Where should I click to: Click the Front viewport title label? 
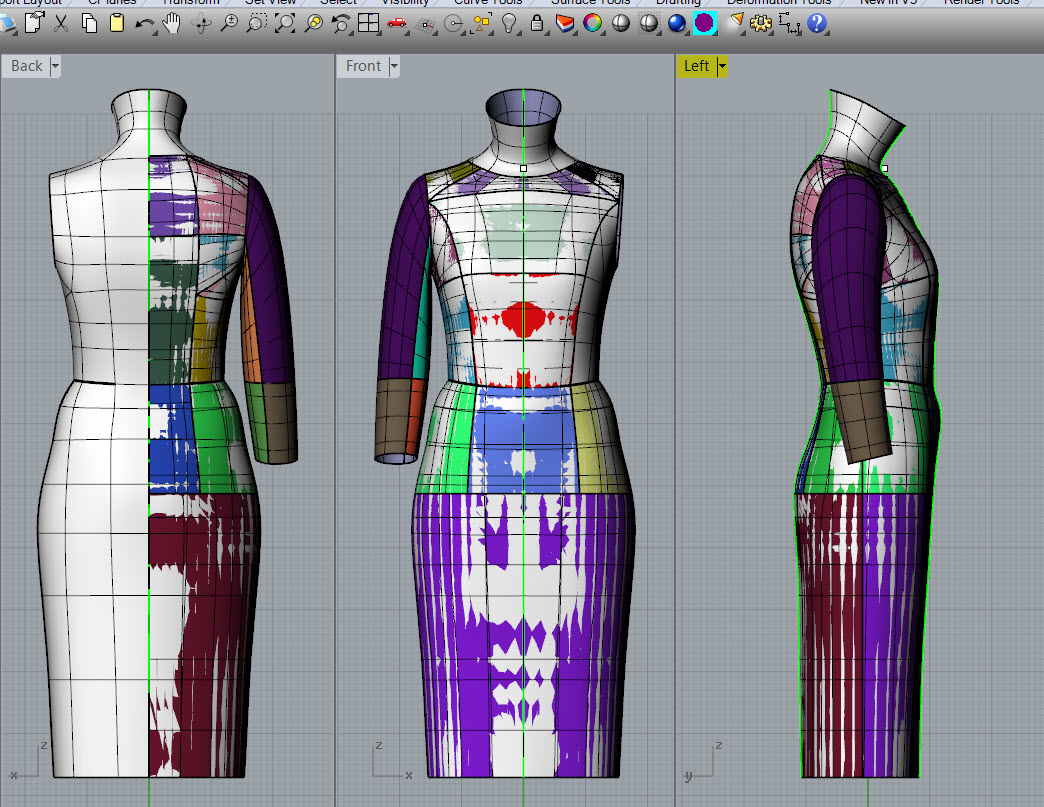[363, 66]
